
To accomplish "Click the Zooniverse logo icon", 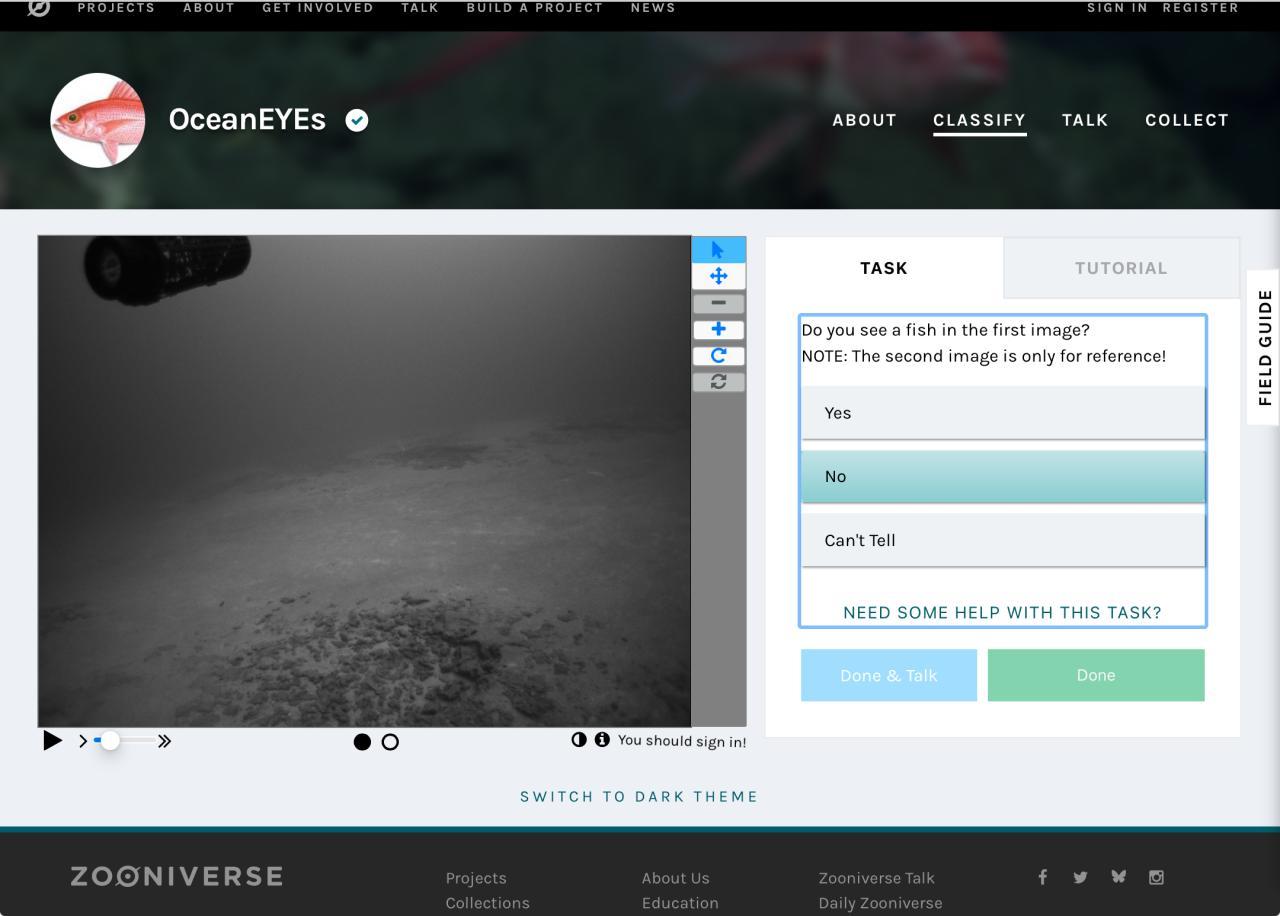I will point(38,8).
